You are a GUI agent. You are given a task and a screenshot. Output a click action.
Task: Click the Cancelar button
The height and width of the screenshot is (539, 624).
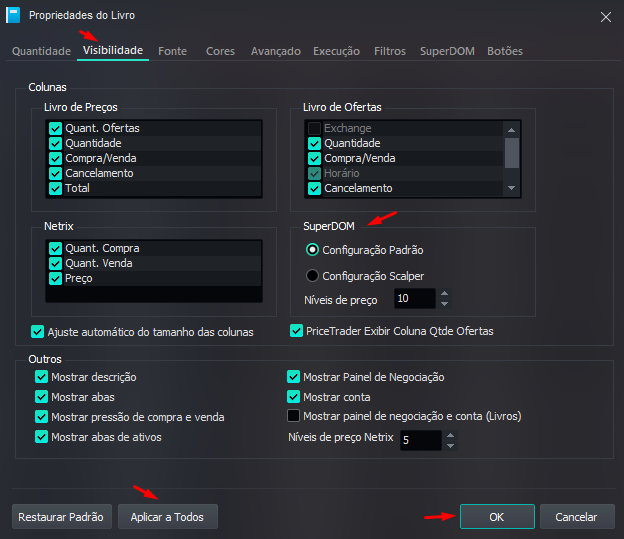[577, 517]
